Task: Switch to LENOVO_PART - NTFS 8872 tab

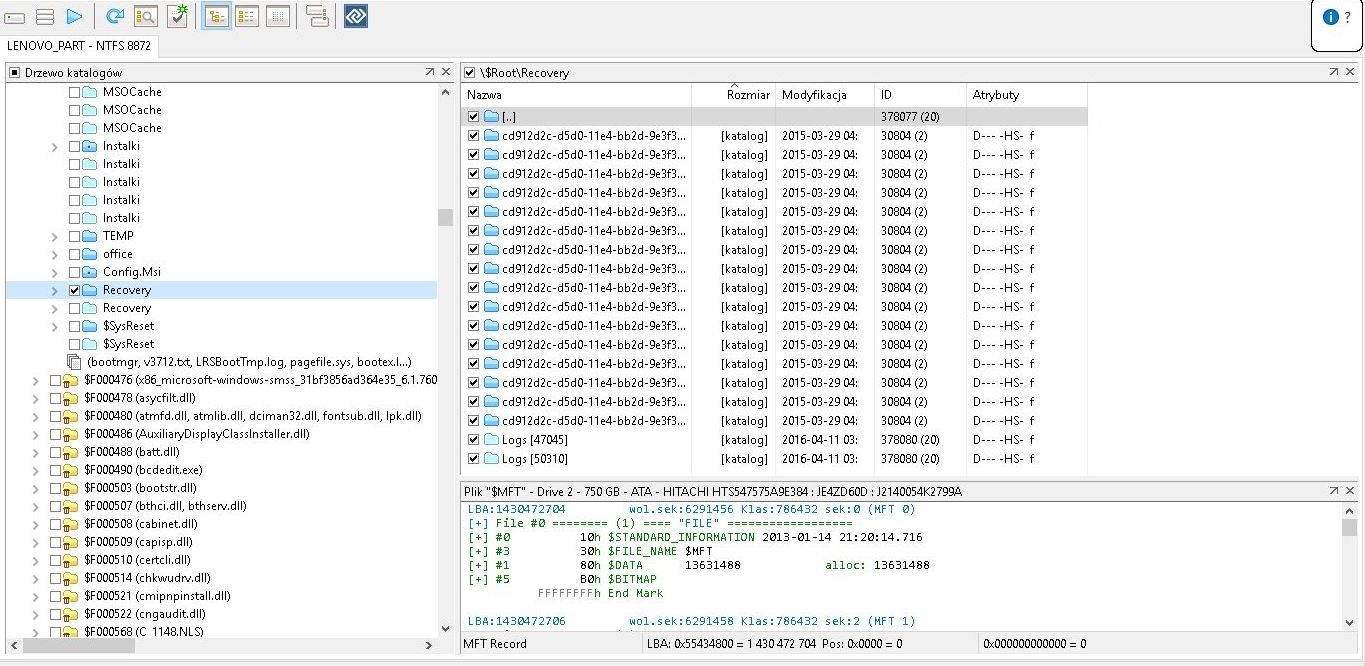Action: point(79,46)
